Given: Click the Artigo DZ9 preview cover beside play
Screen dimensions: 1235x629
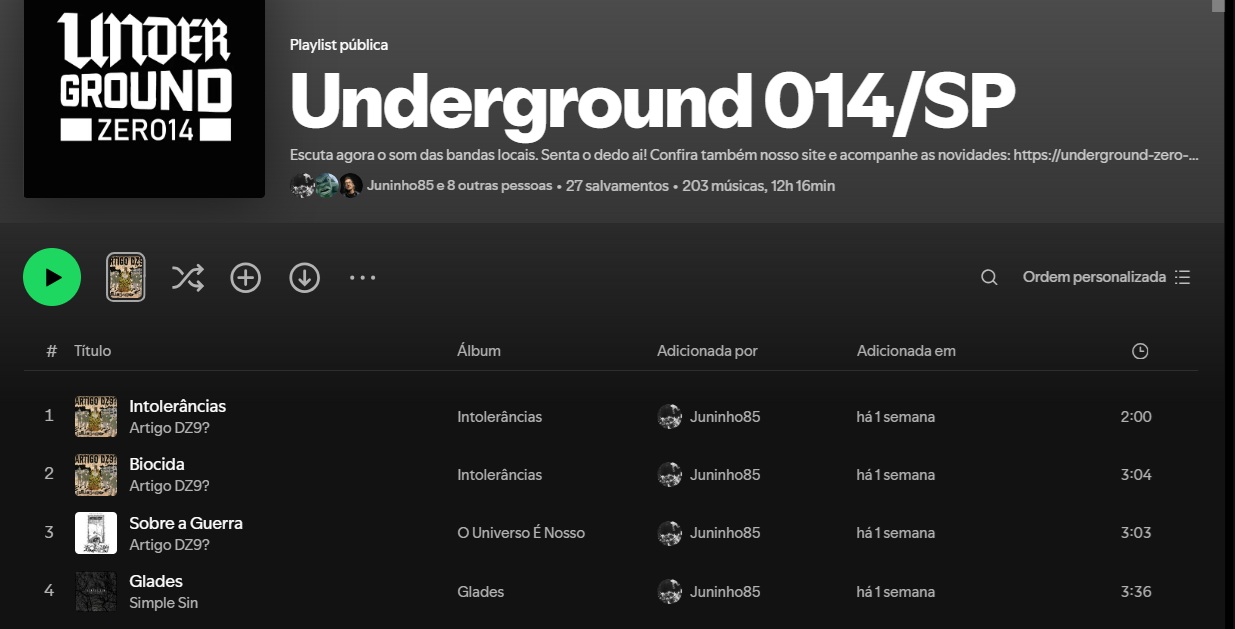Looking at the screenshot, I should click(x=126, y=277).
